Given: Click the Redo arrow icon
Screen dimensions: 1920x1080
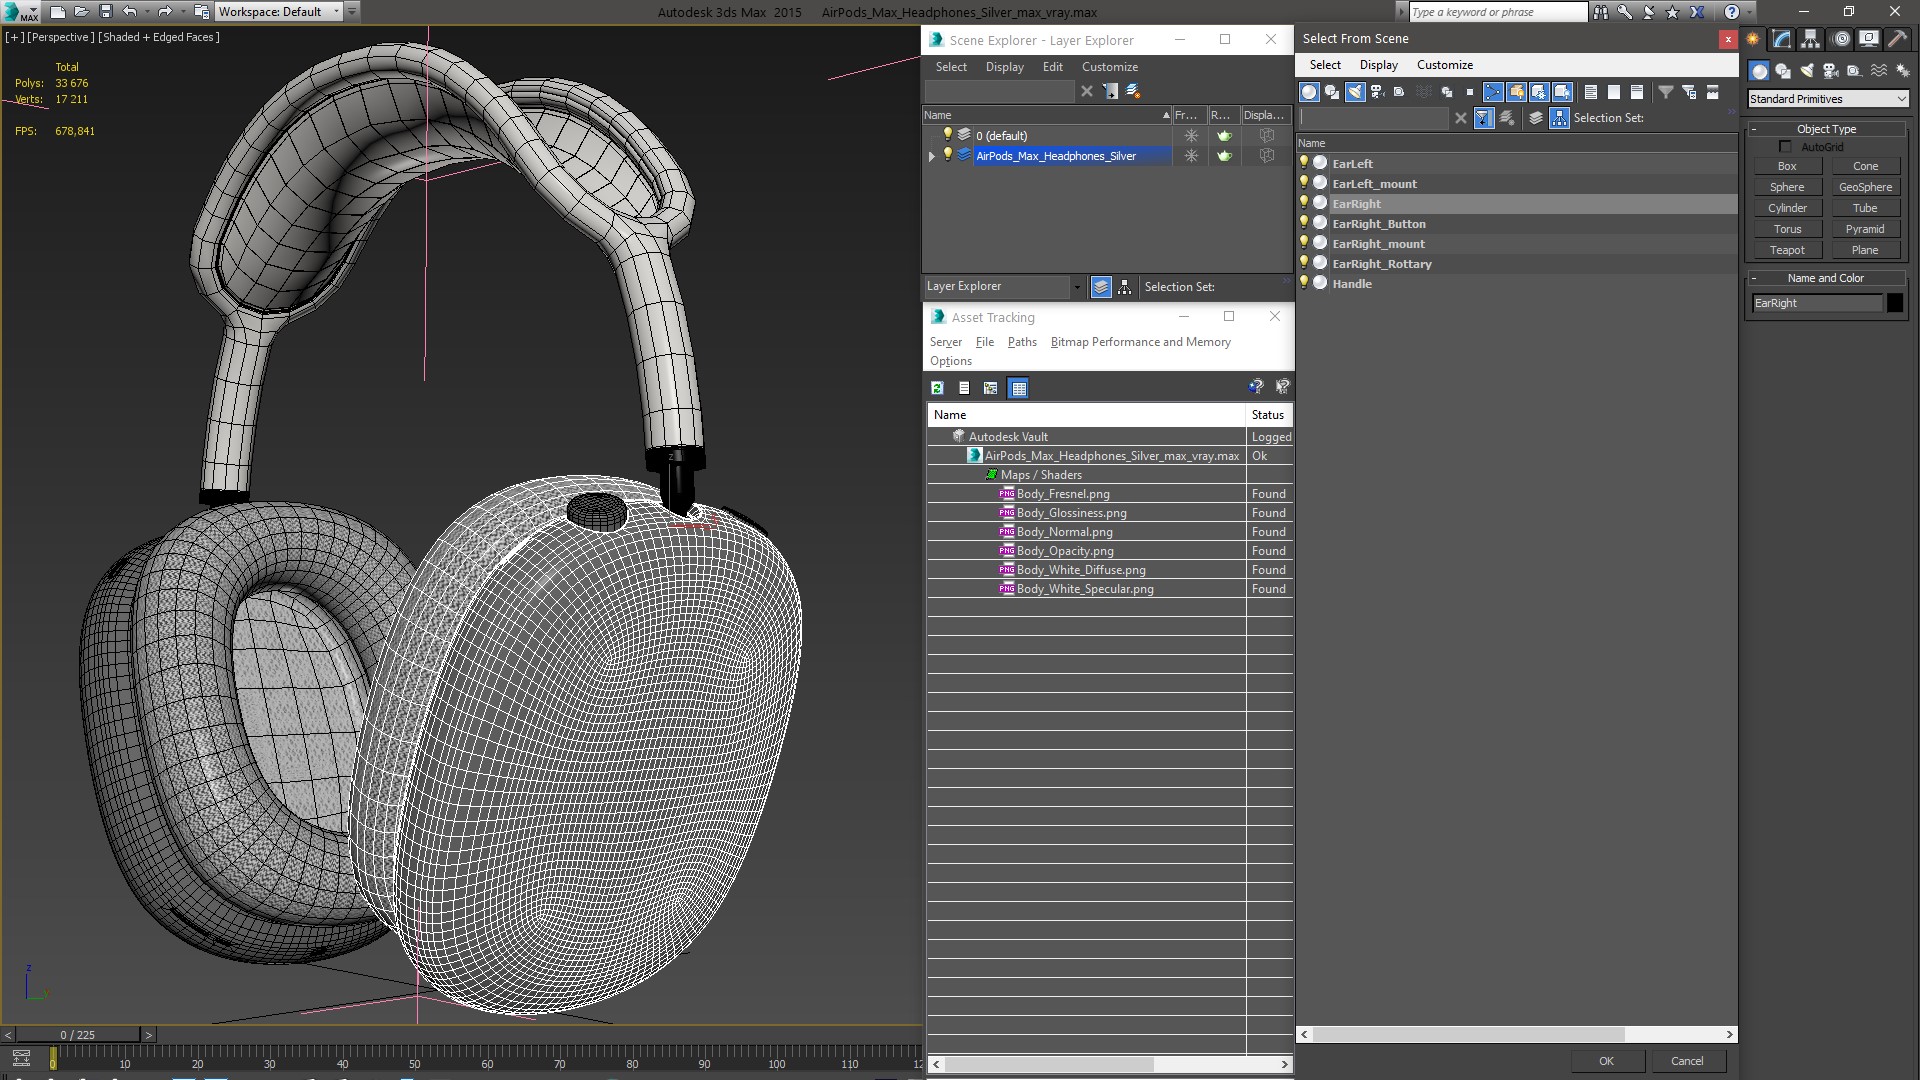Looking at the screenshot, I should (x=165, y=12).
